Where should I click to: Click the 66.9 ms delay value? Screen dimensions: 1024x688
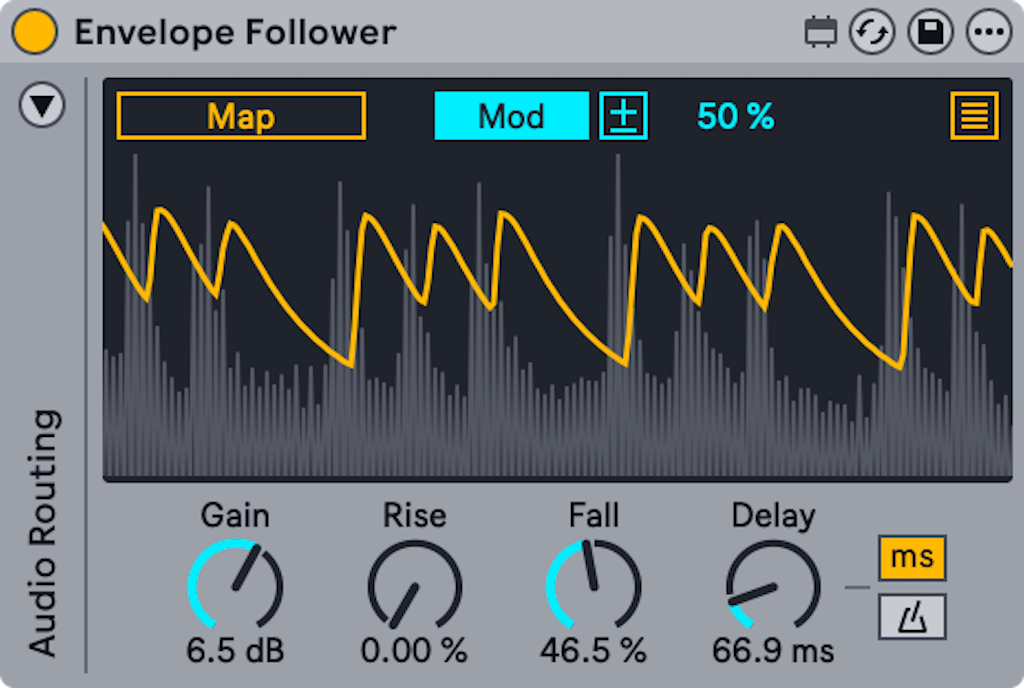[x=773, y=650]
